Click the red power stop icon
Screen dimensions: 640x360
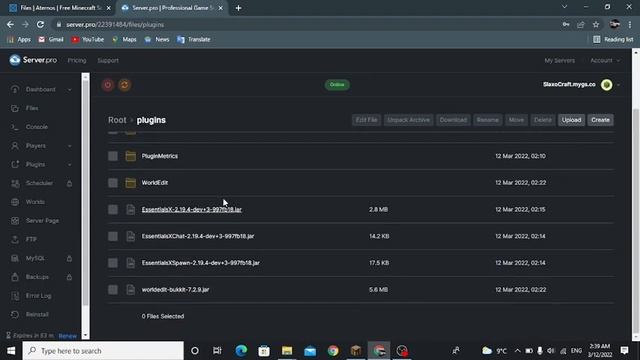[x=108, y=85]
